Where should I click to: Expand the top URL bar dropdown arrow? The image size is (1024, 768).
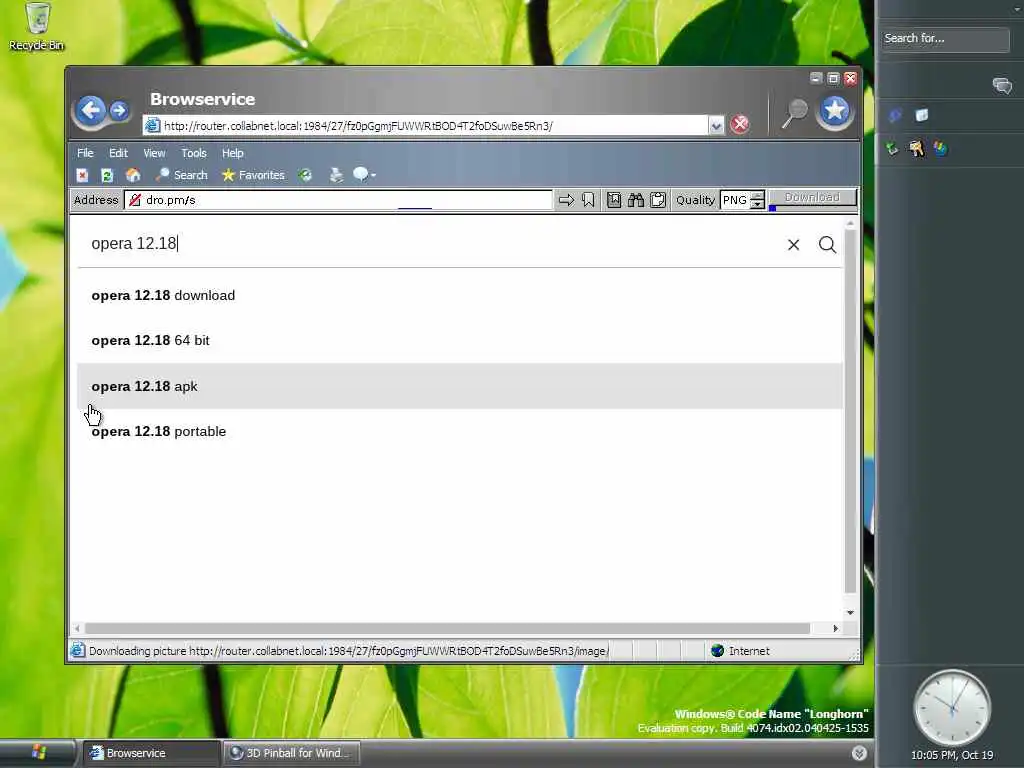click(x=716, y=125)
